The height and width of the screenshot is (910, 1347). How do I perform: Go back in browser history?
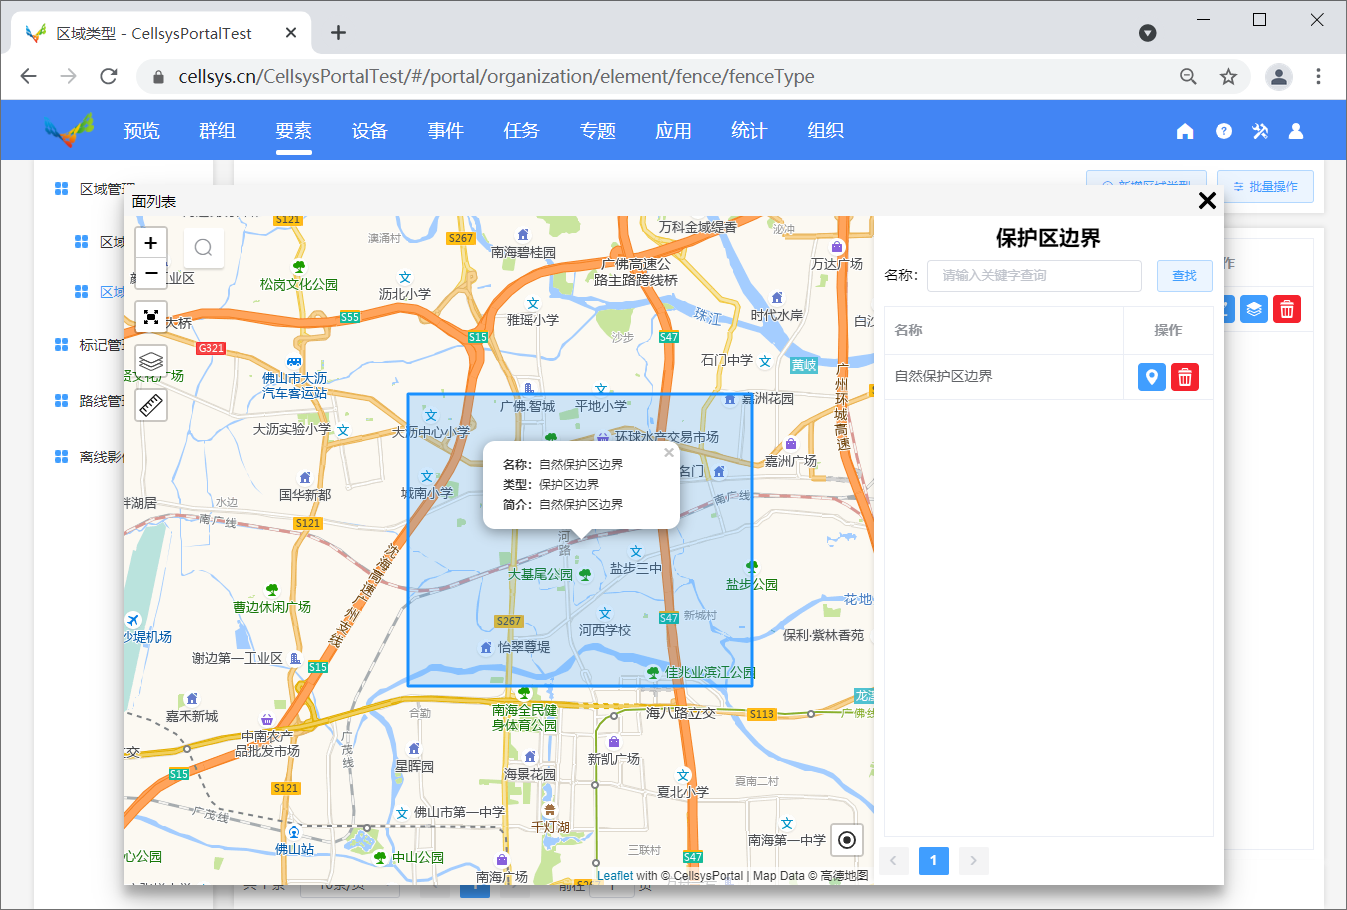point(28,76)
